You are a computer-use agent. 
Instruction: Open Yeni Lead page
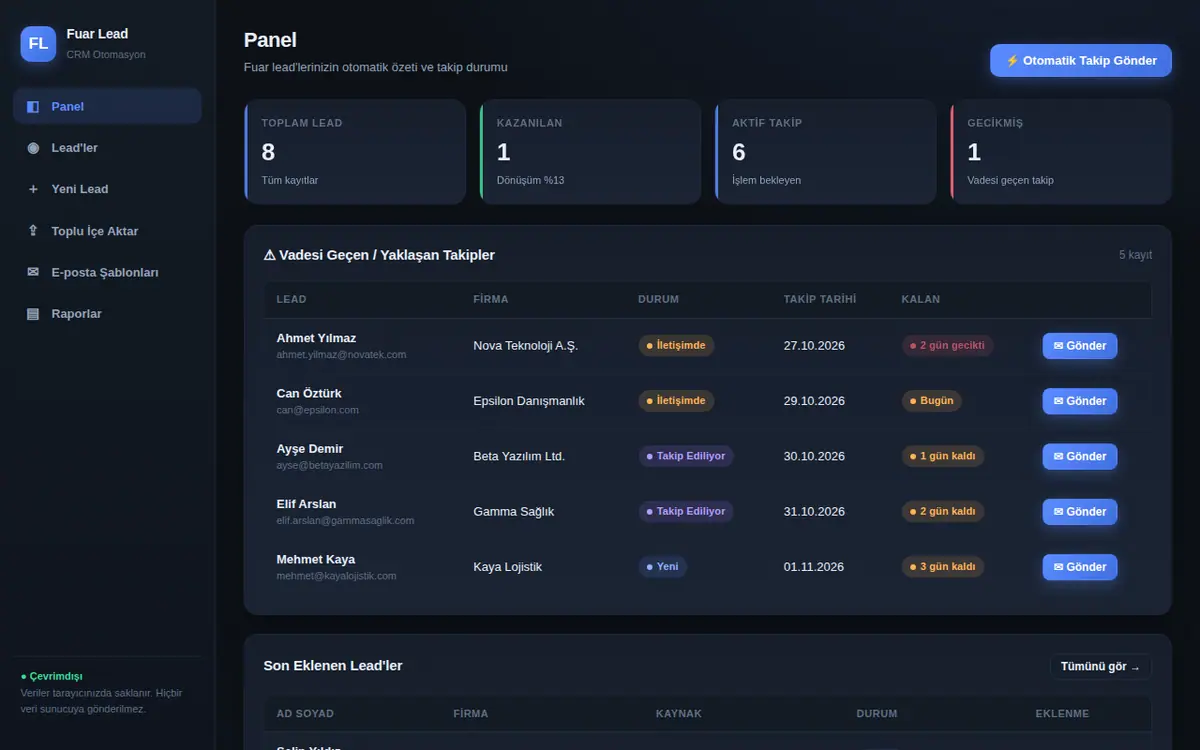pyautogui.click(x=108, y=189)
